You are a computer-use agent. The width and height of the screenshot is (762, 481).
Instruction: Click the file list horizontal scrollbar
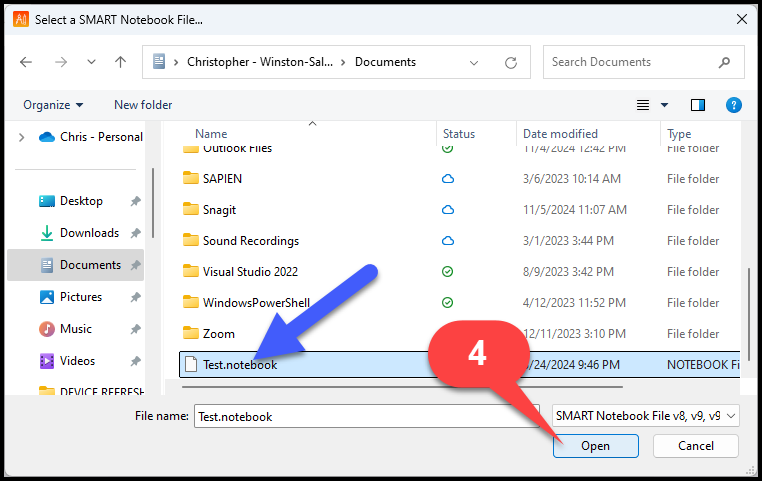[x=402, y=387]
